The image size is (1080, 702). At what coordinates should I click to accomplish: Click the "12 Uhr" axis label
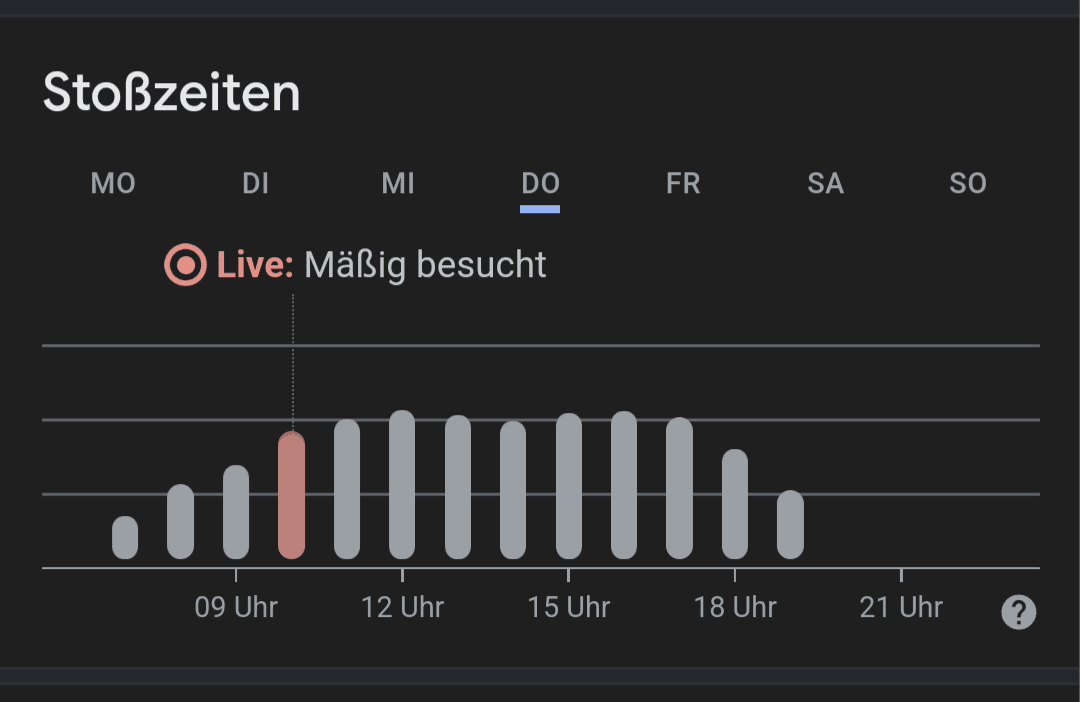tap(402, 607)
